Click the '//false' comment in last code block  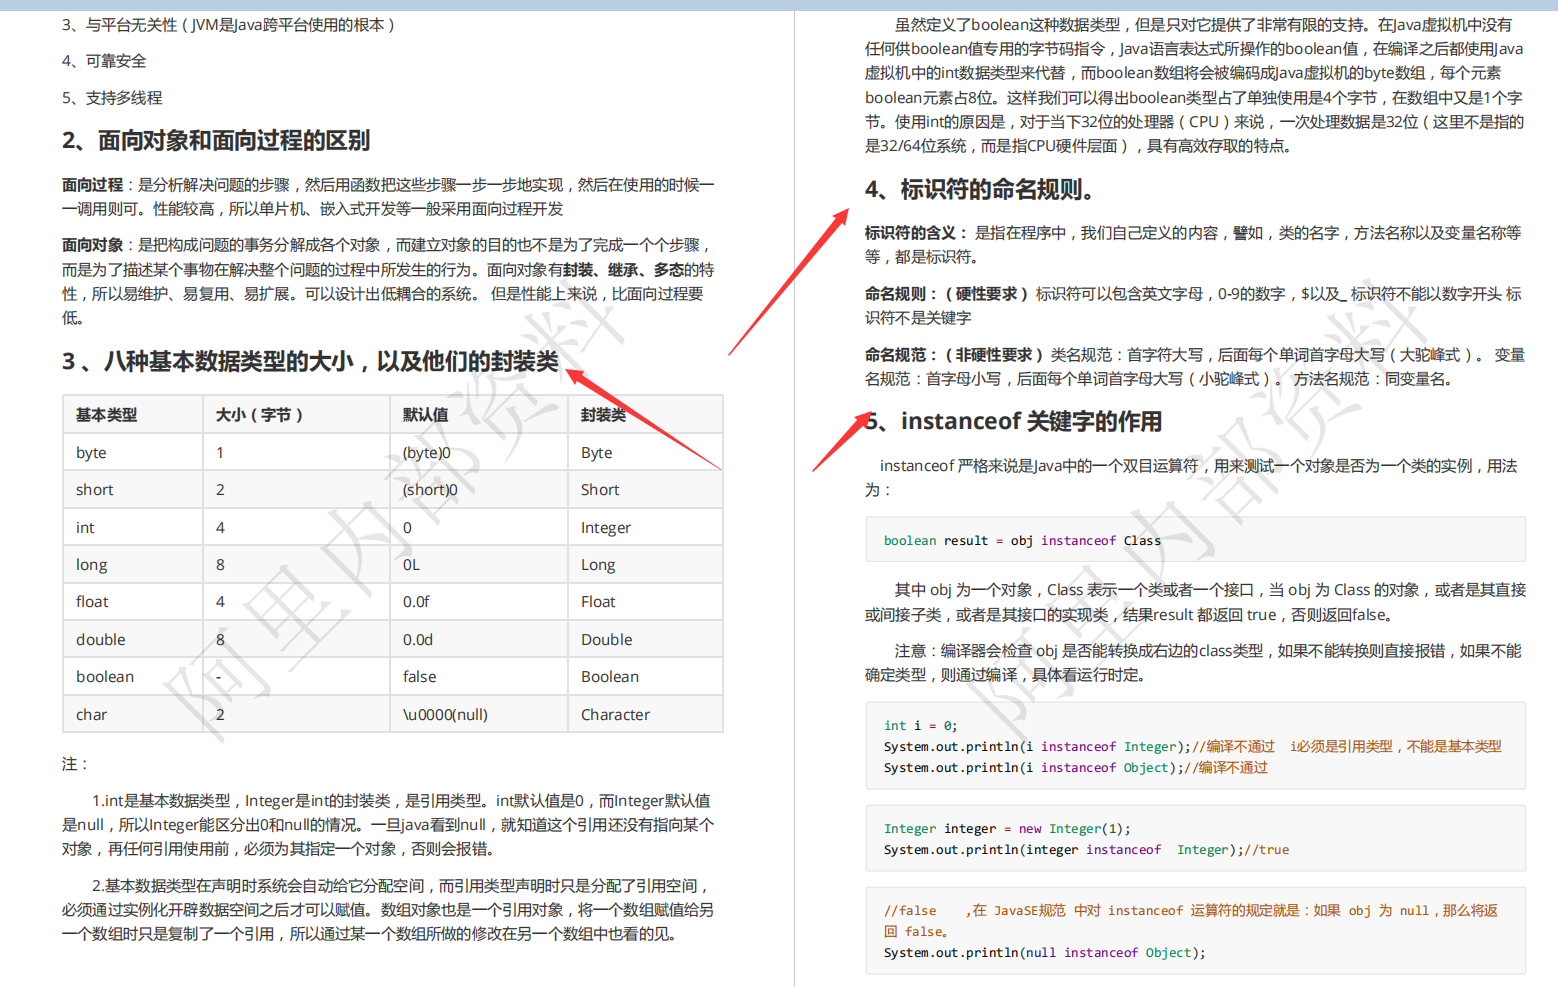click(x=910, y=910)
